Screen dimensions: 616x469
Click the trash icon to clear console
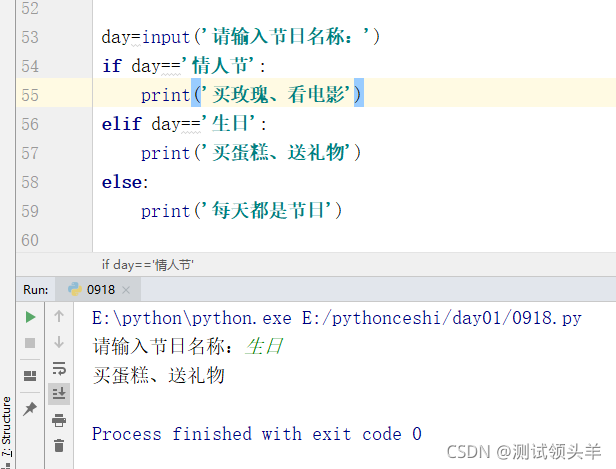click(x=59, y=446)
